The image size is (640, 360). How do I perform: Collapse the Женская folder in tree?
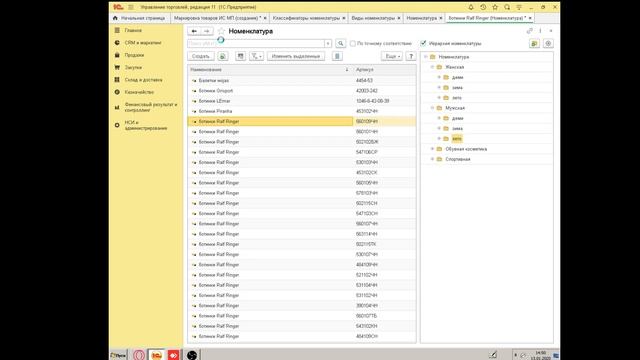coord(432,67)
